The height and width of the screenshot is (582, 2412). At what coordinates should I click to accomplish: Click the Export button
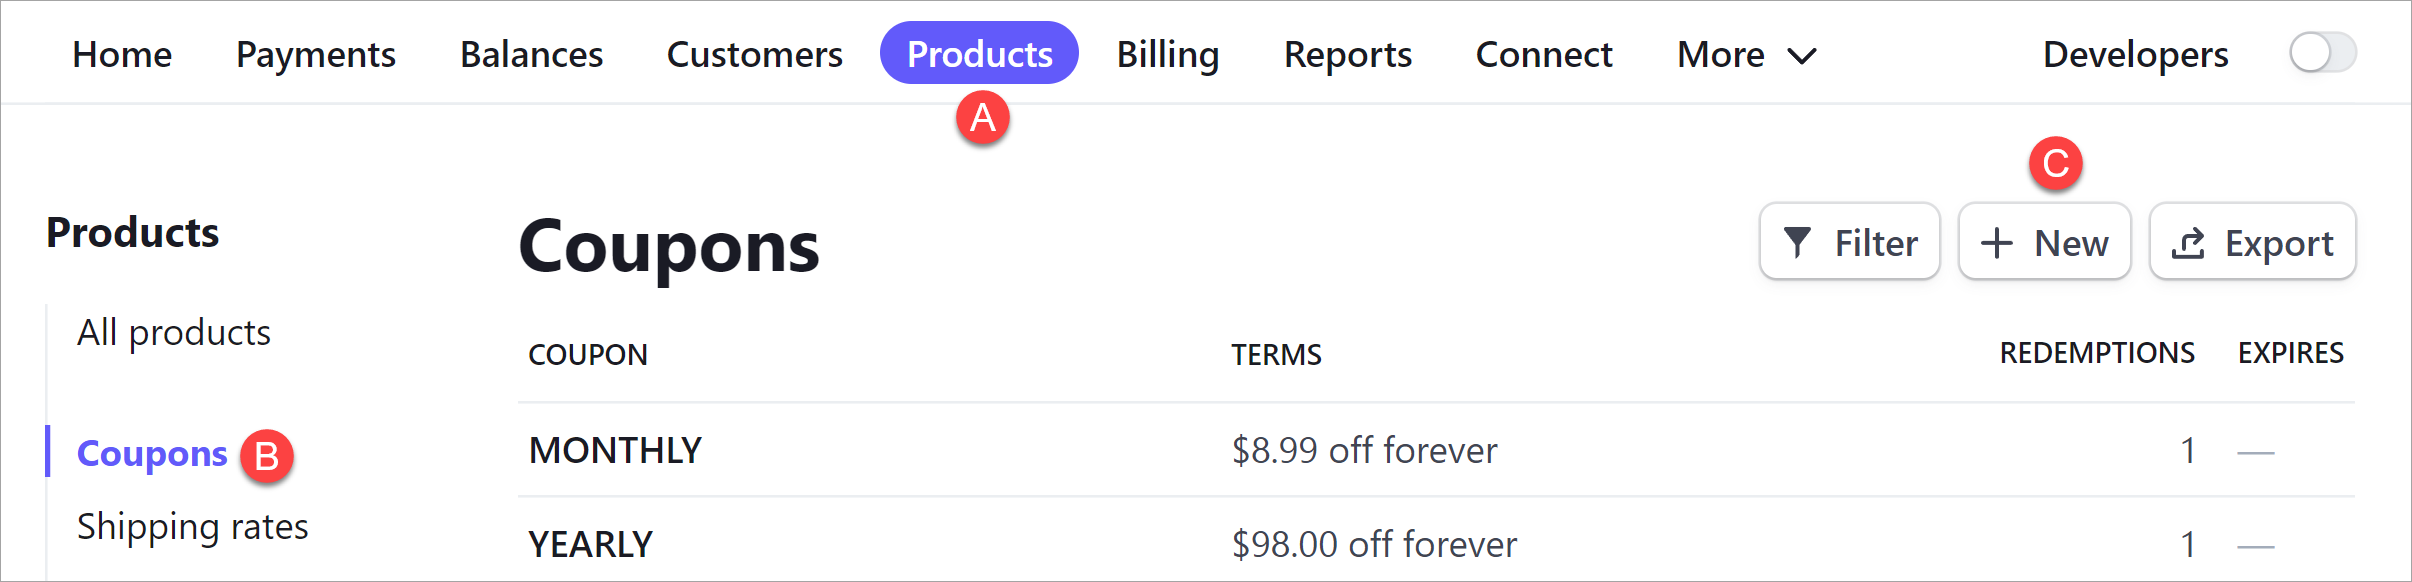pos(2252,241)
